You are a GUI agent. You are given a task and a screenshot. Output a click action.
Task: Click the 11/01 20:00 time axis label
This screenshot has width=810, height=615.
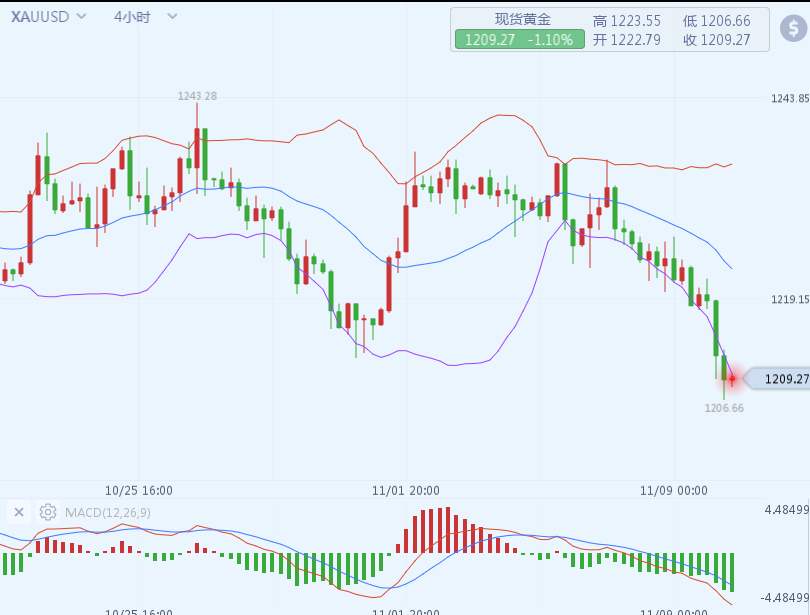(x=405, y=490)
